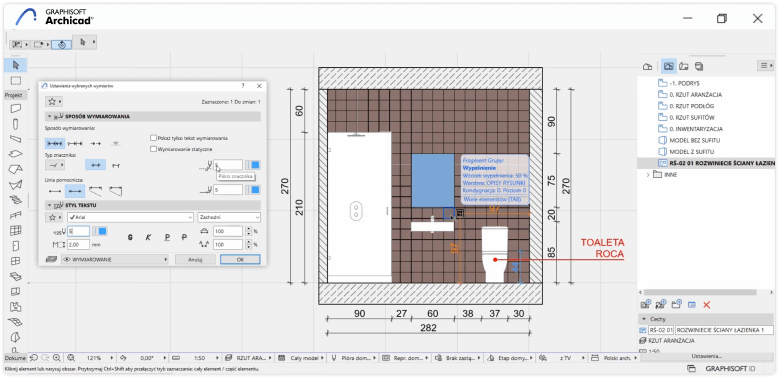The image size is (779, 378).
Task: Select the Marquee tool in the toolbox
Action: click(15, 80)
